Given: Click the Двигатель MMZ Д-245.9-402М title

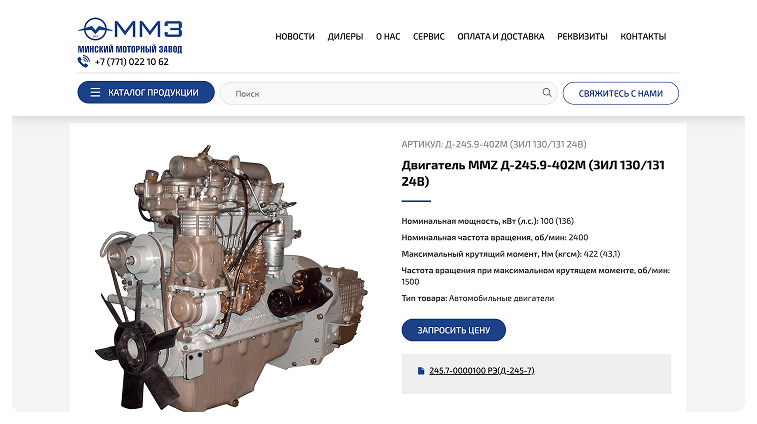Looking at the screenshot, I should [533, 173].
